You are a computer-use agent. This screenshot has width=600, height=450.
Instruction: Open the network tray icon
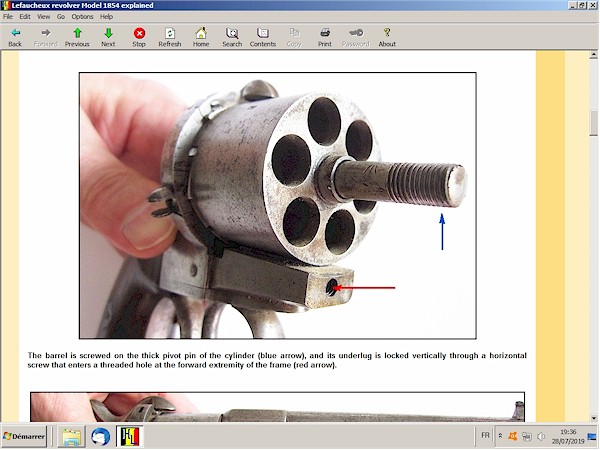click(x=527, y=436)
